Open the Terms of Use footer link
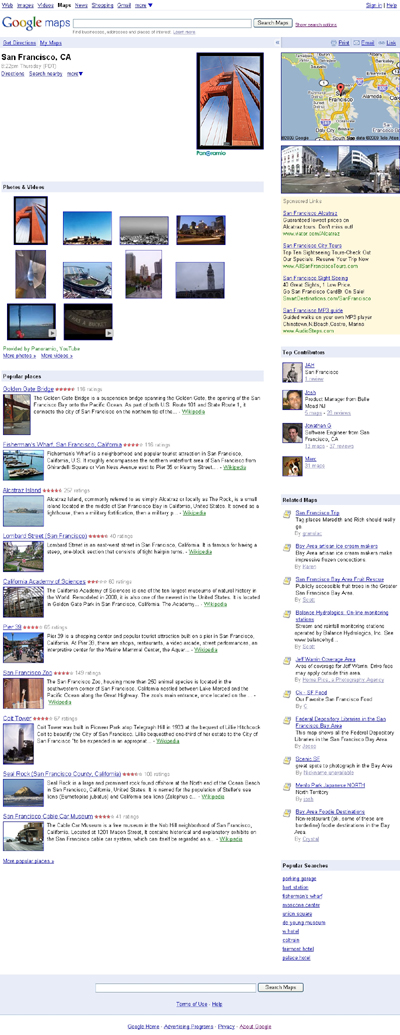Screen dimensions: 400x1035 [x=192, y=1004]
